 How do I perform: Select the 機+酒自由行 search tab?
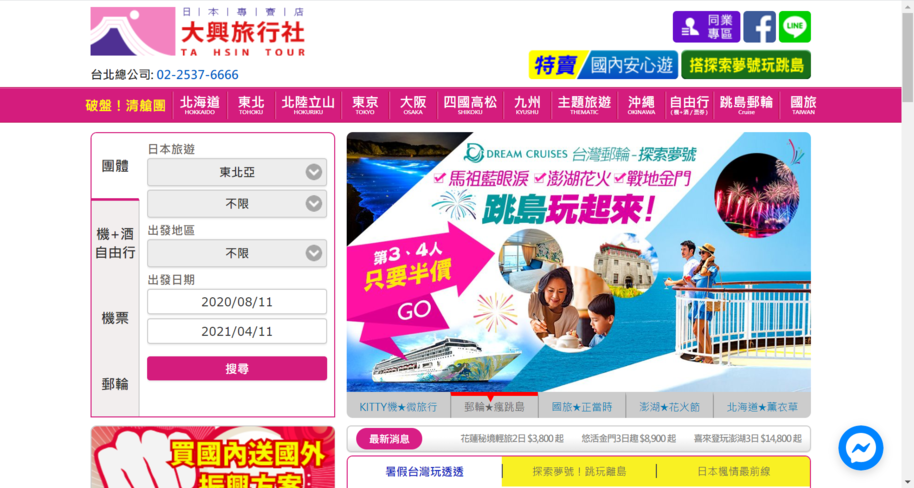pyautogui.click(x=115, y=243)
